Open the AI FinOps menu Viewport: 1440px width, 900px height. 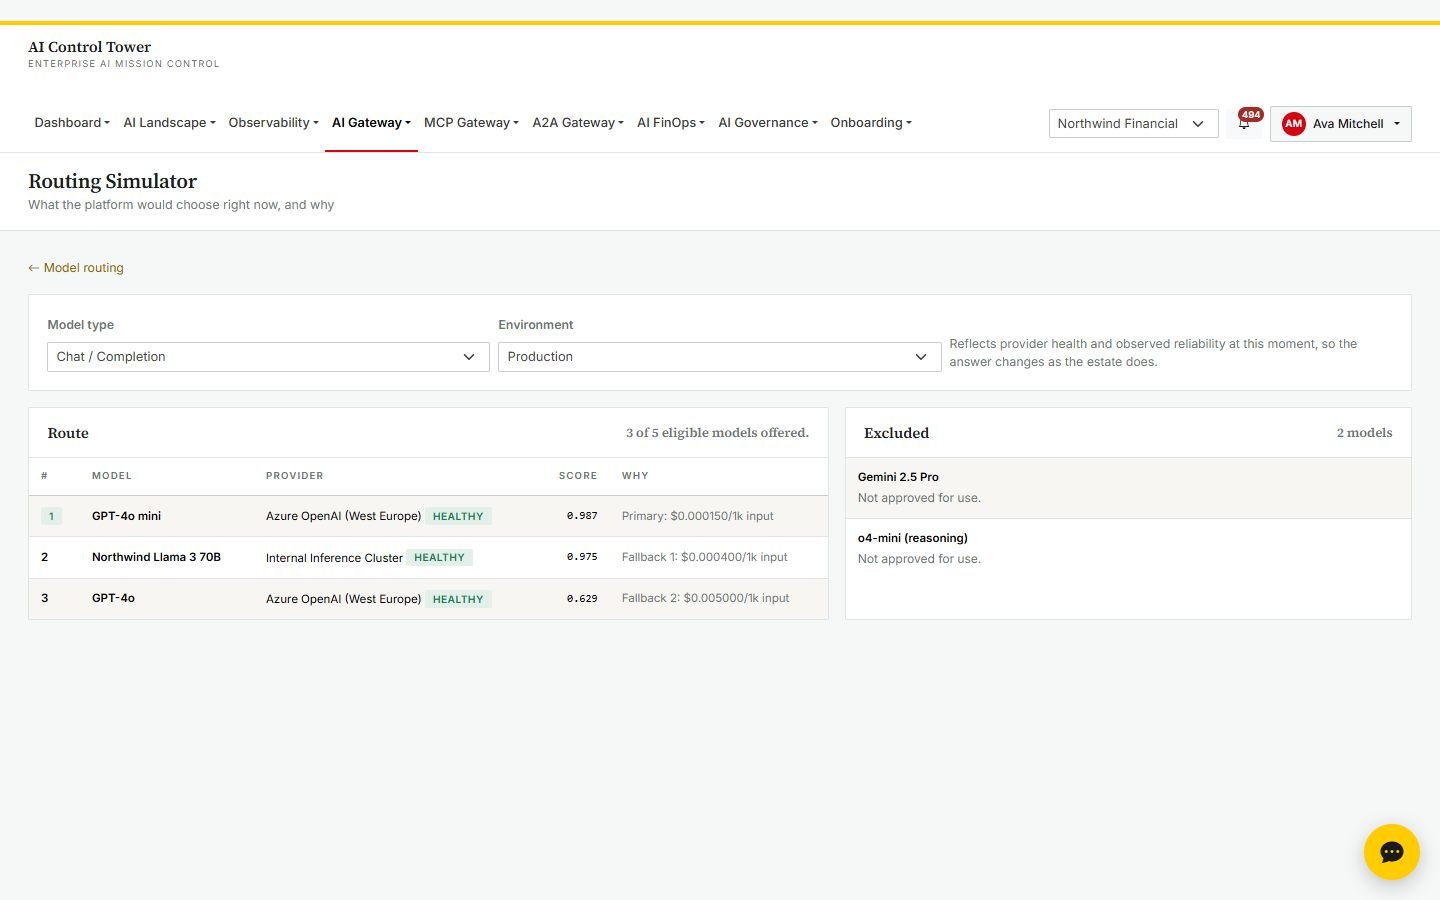(x=671, y=123)
